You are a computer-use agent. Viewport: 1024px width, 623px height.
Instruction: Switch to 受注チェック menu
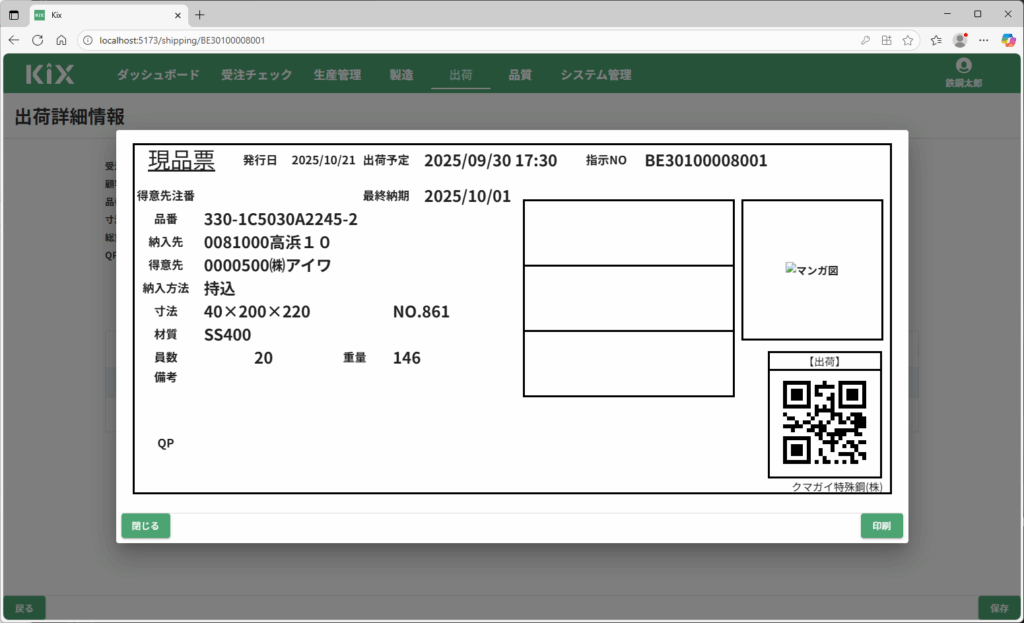tap(257, 75)
